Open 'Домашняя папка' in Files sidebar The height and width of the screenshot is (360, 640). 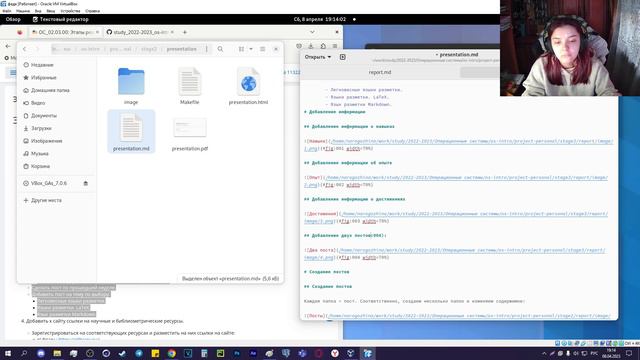[50, 90]
